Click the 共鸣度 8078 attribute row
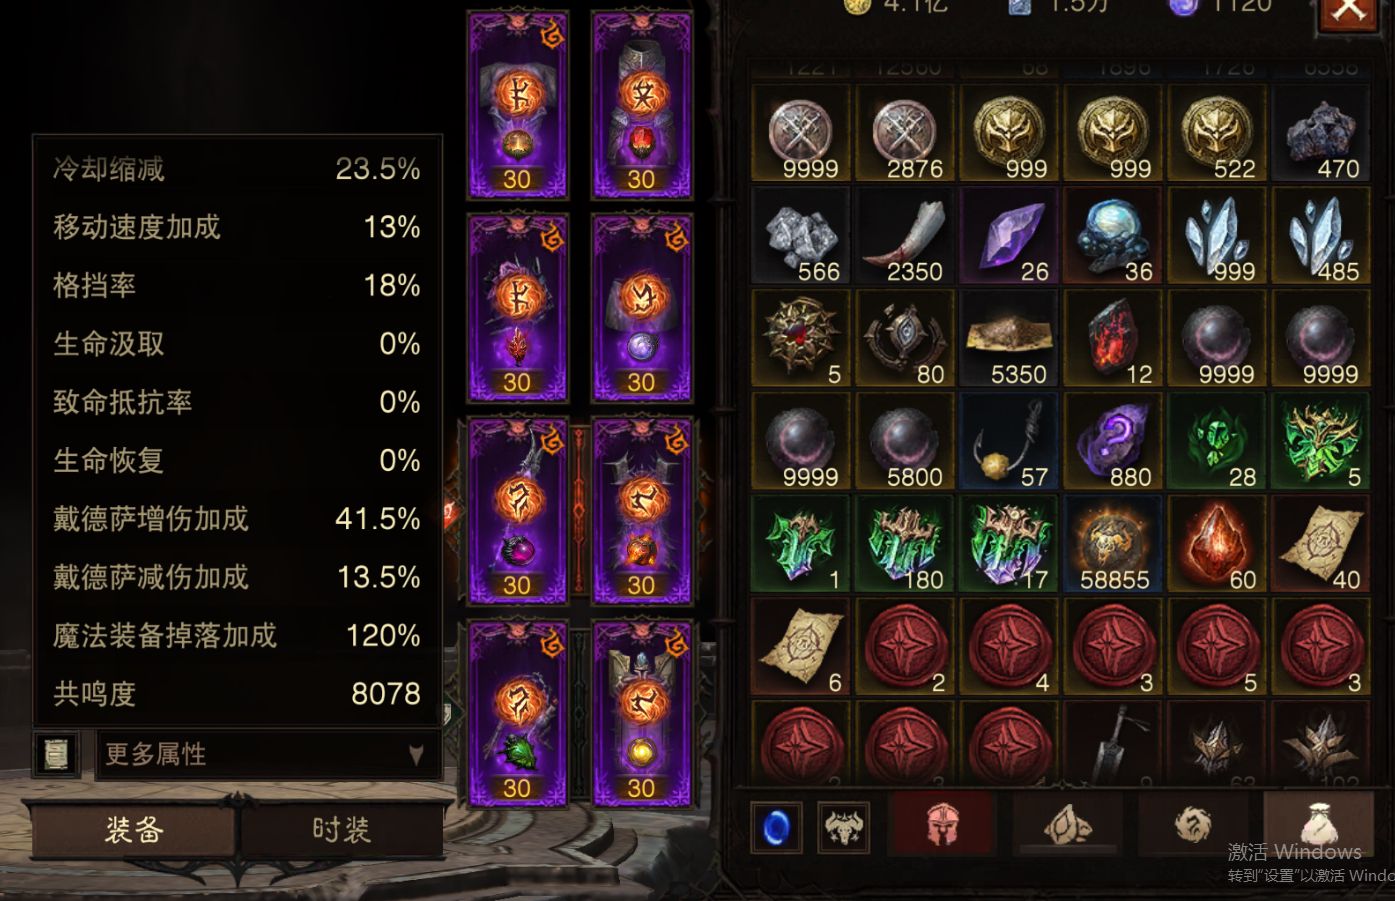1395x901 pixels. pos(237,693)
